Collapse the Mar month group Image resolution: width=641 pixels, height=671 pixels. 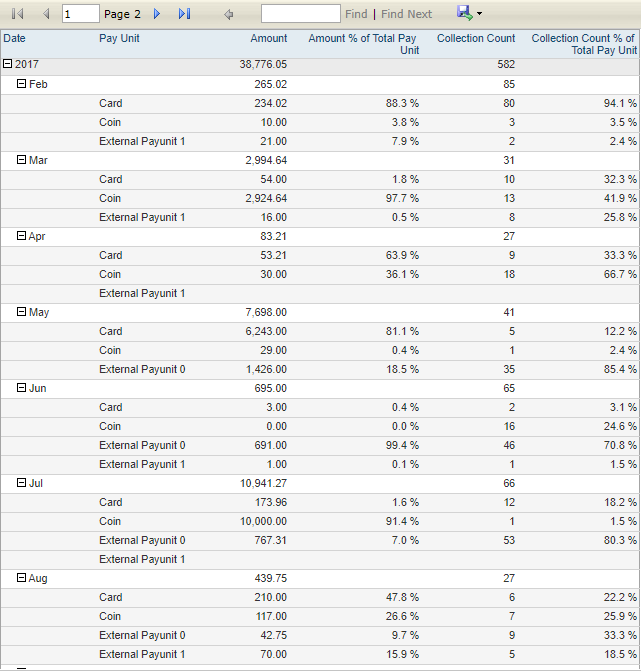[21, 160]
